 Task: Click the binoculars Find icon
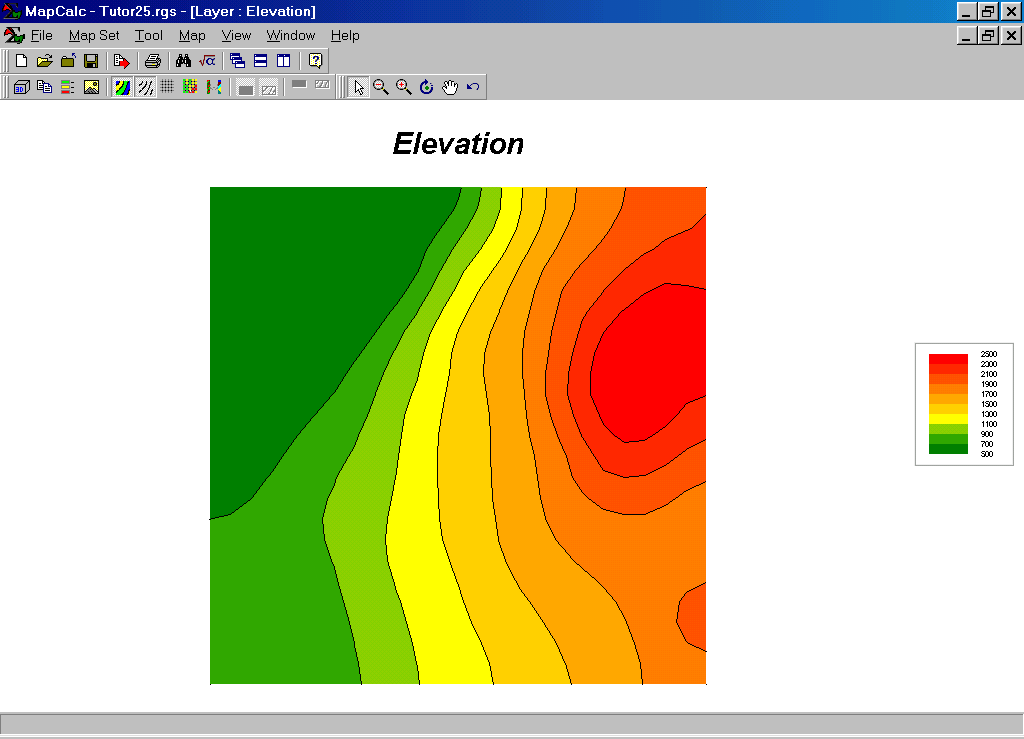pos(183,61)
